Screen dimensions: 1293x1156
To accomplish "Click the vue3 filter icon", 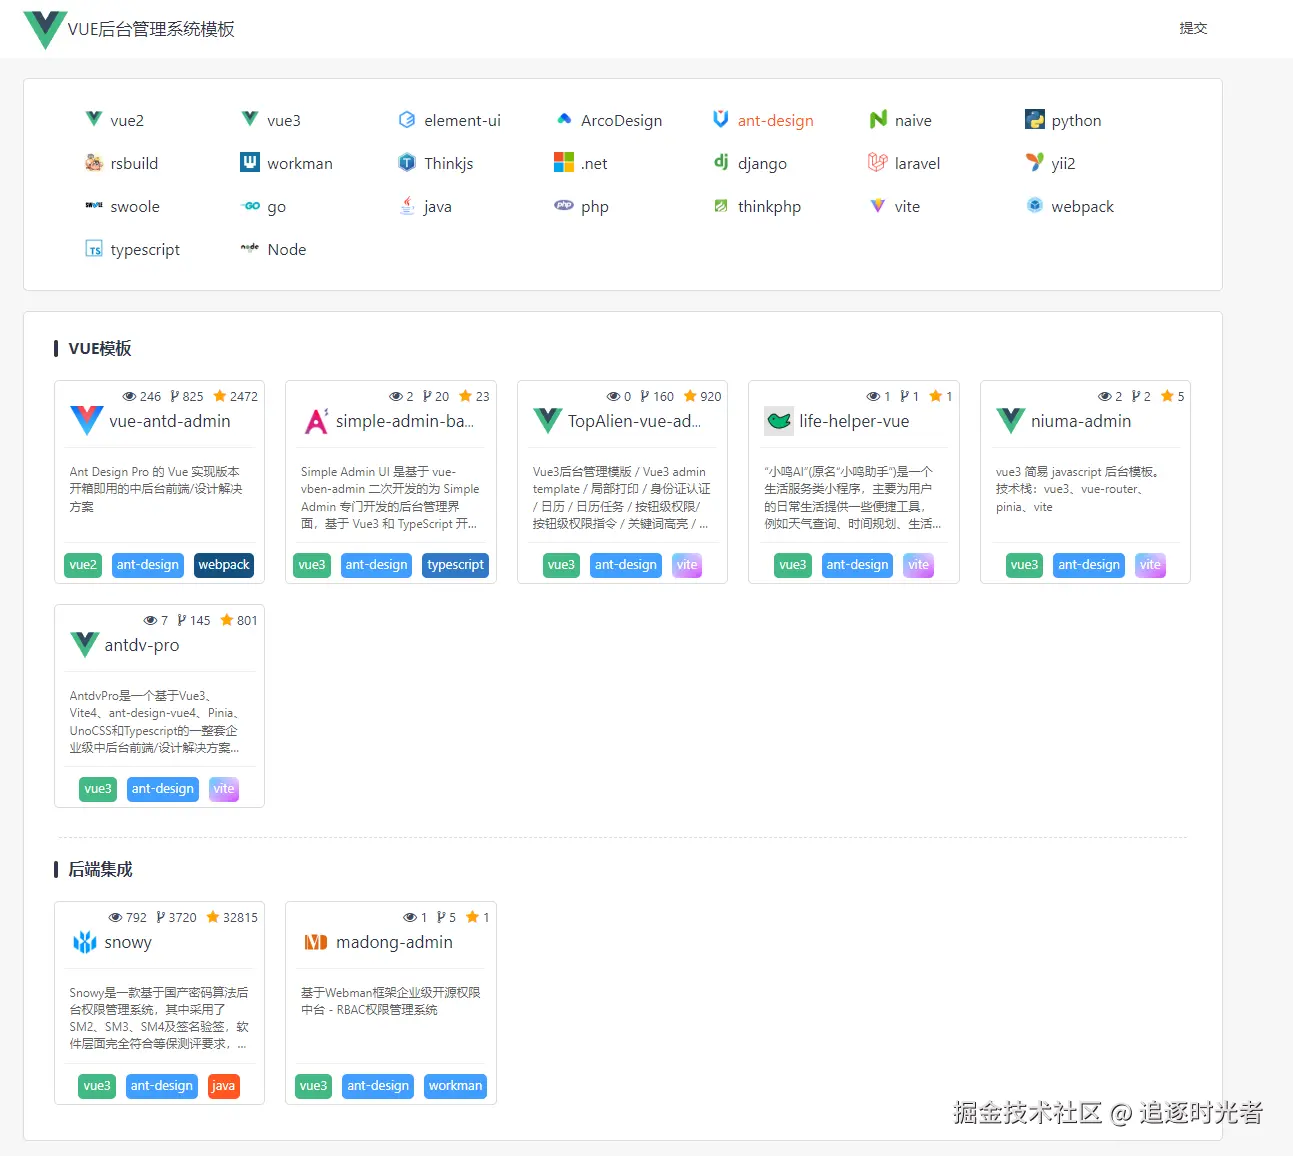I will click(250, 119).
